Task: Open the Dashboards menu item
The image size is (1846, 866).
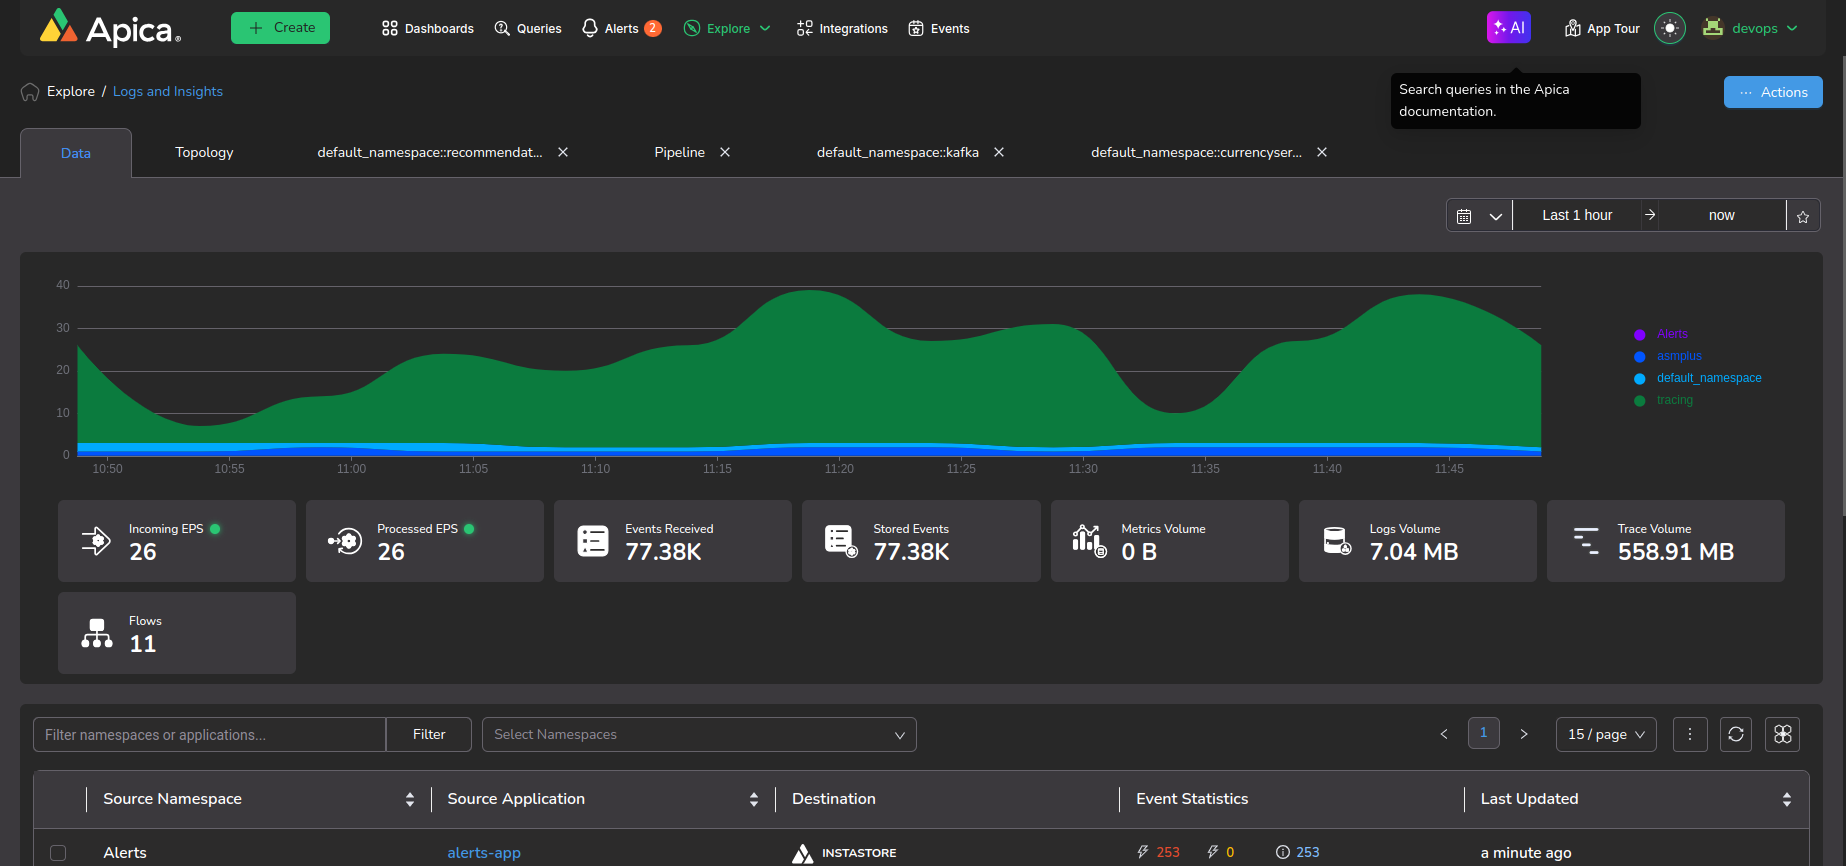Action: pos(428,28)
